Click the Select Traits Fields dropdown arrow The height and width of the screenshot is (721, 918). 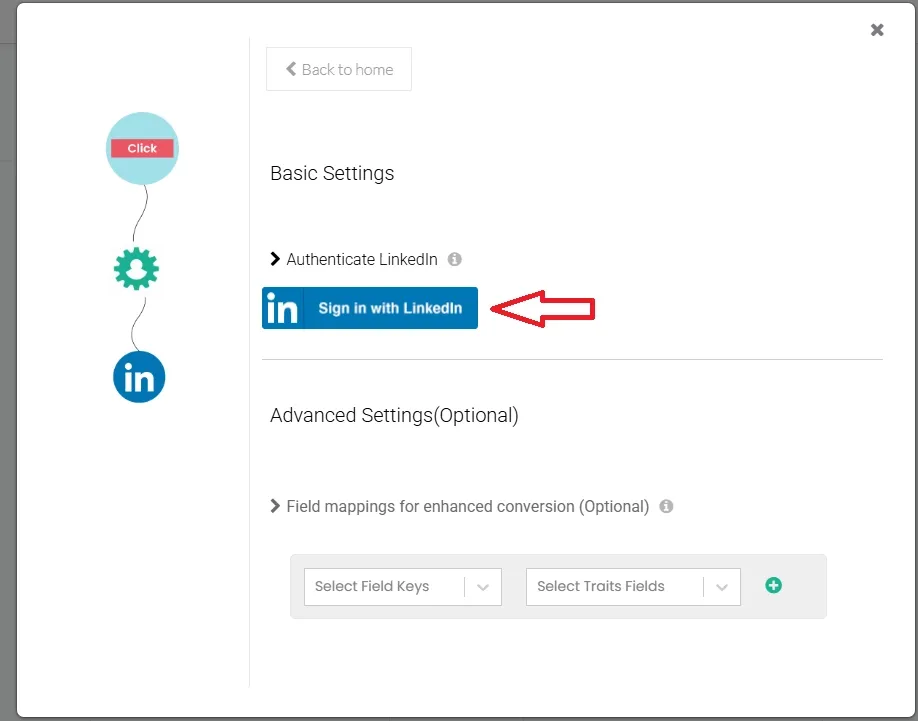click(722, 587)
